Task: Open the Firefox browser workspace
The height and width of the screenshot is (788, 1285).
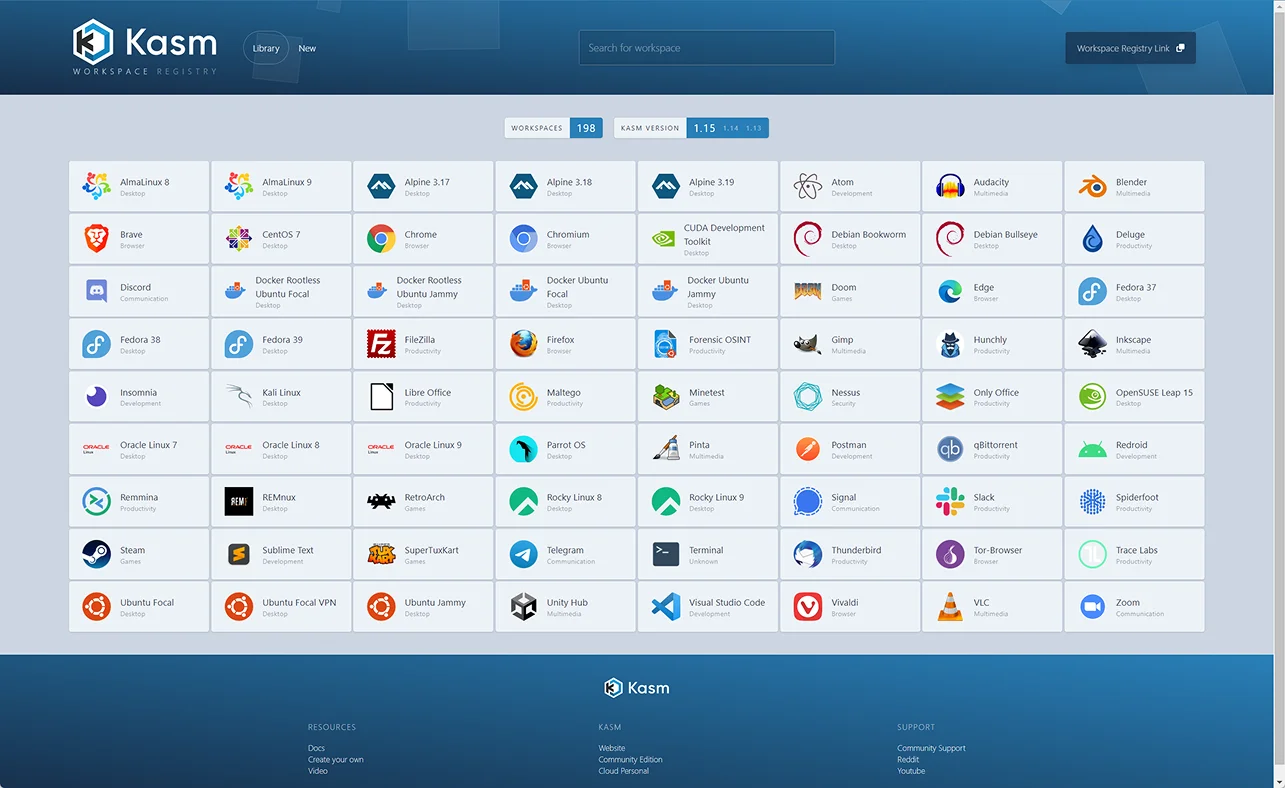Action: (565, 343)
